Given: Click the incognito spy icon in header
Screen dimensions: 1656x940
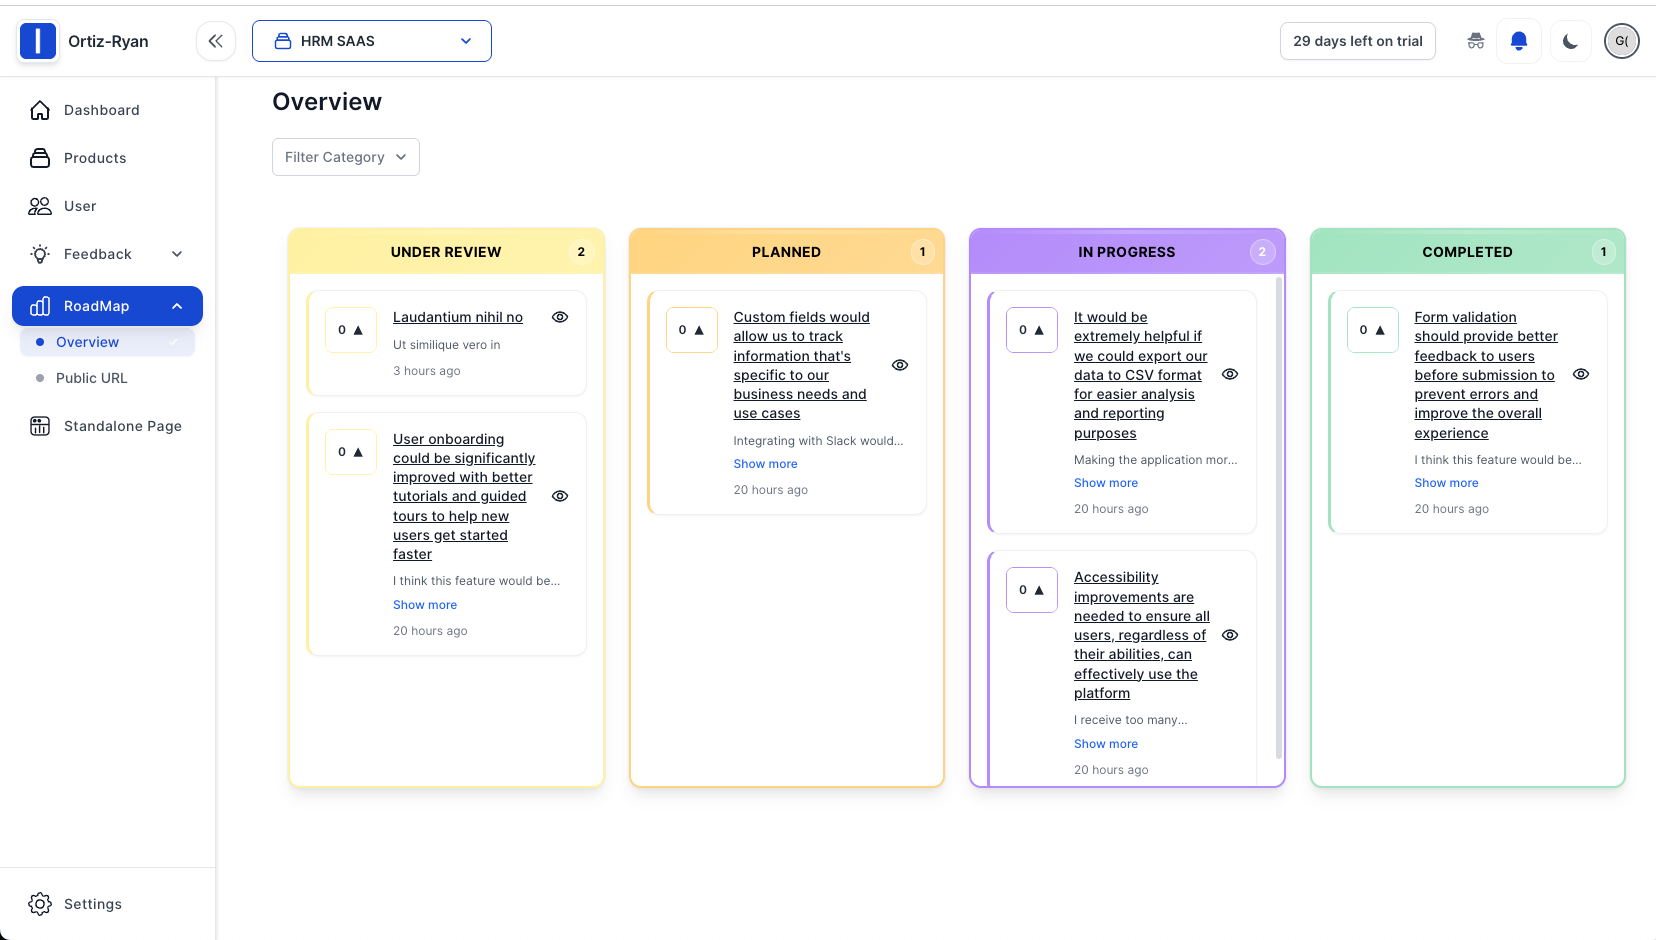Looking at the screenshot, I should [1475, 41].
